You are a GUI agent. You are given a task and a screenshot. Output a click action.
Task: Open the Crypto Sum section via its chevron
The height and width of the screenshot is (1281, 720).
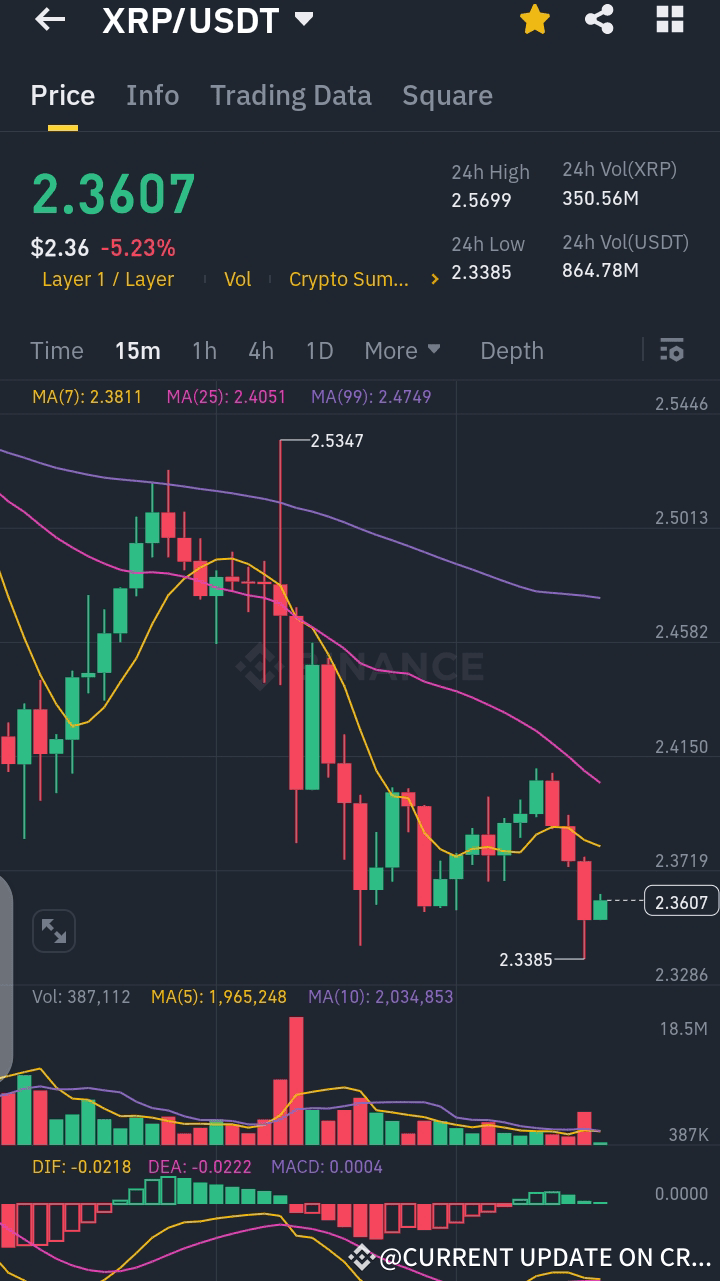434,279
